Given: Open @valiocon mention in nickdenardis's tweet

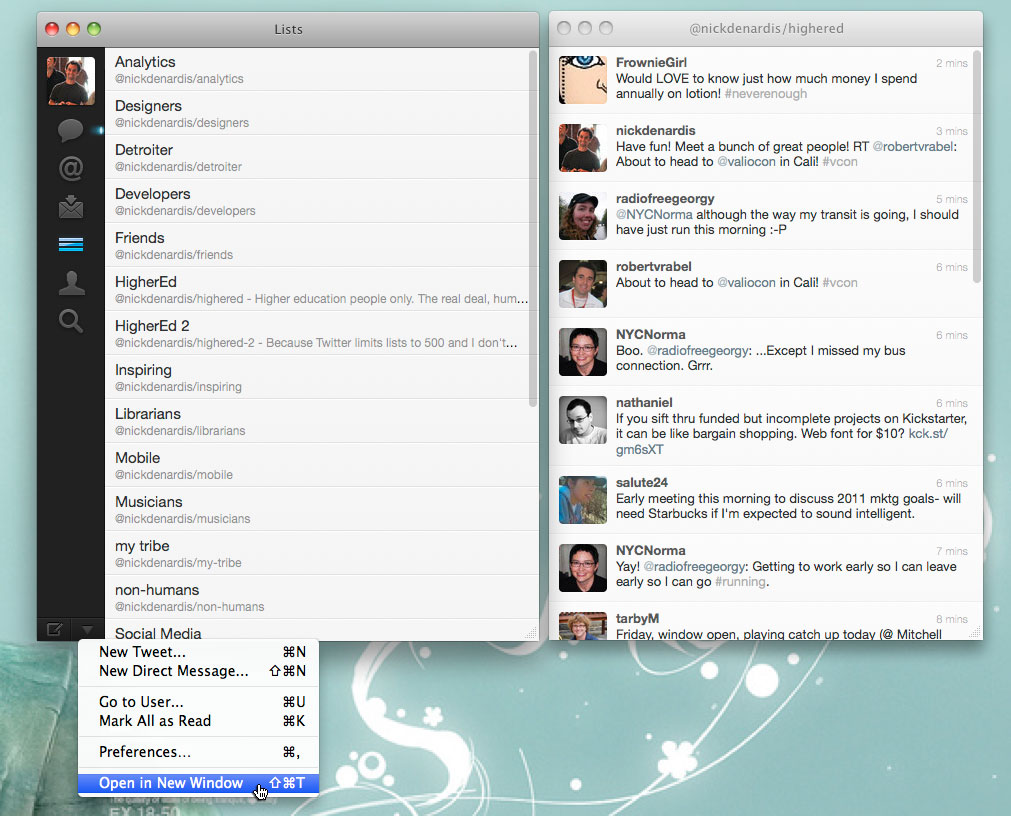Looking at the screenshot, I should click(747, 162).
